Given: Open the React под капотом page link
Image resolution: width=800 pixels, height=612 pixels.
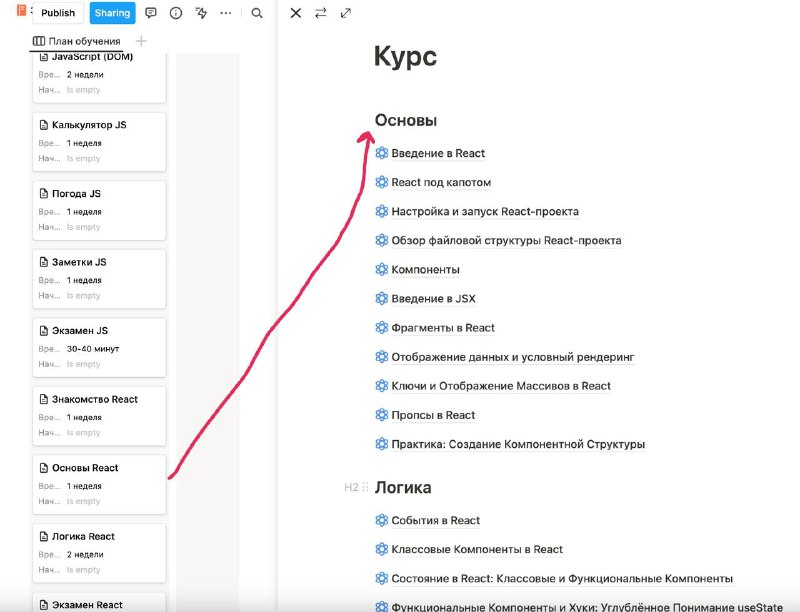Looking at the screenshot, I should pos(441,182).
